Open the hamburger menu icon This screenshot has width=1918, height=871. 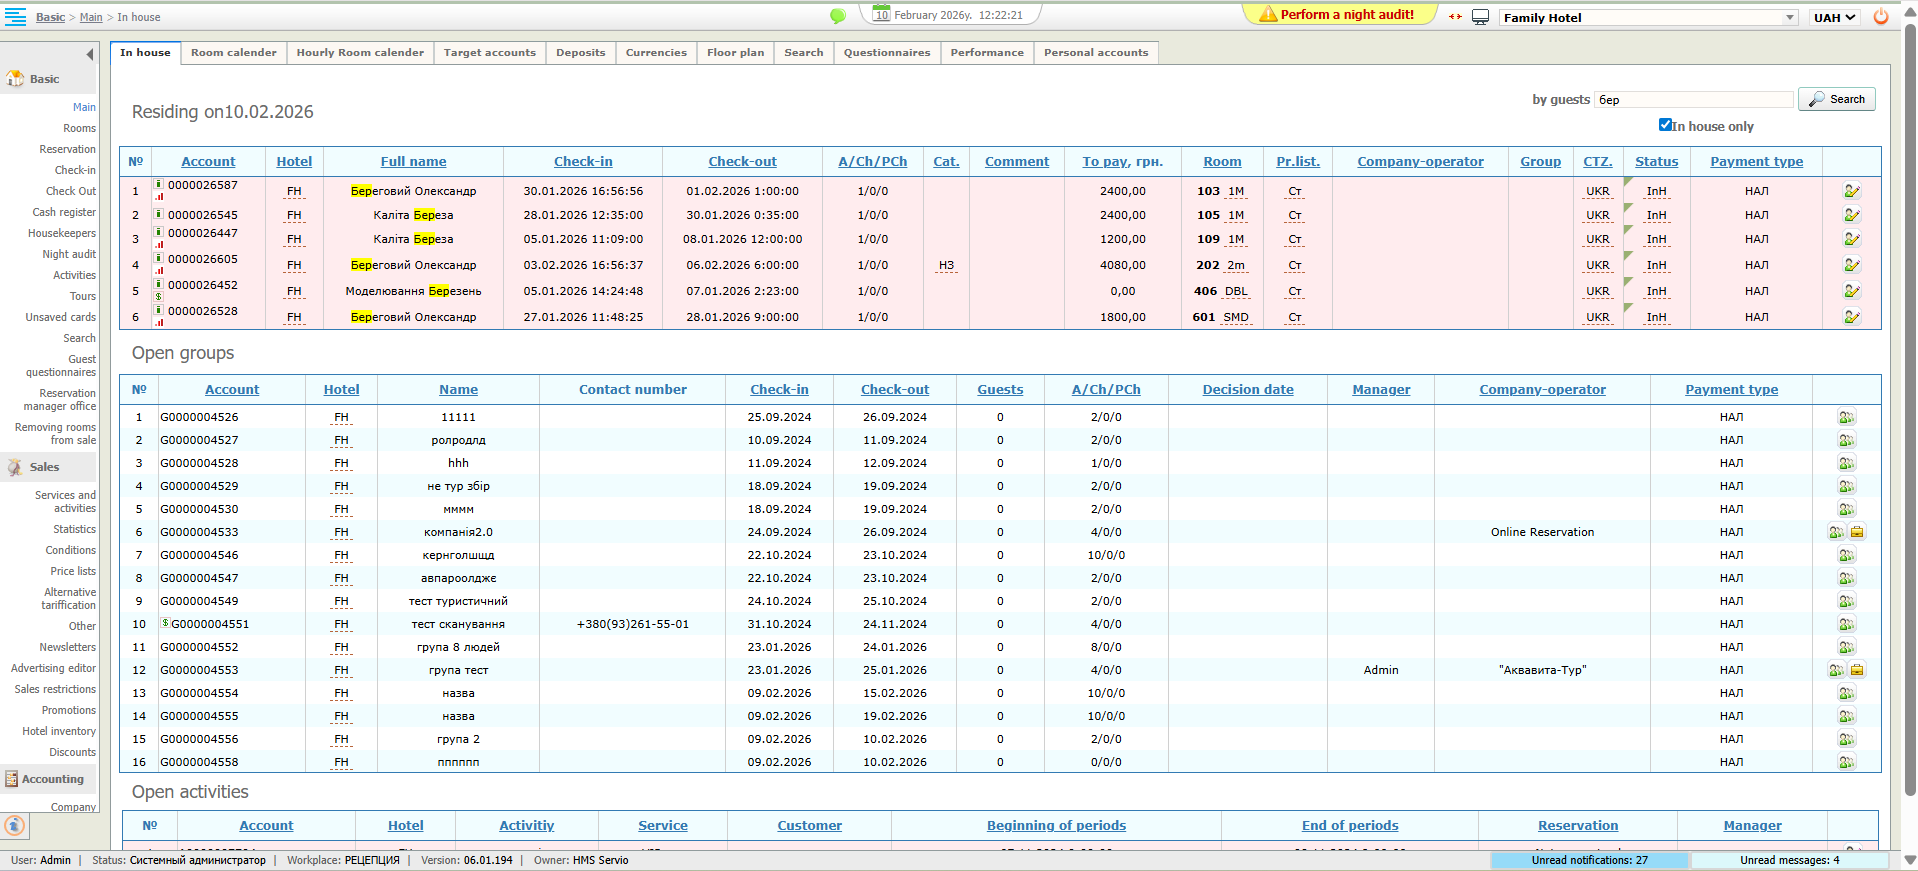(15, 17)
